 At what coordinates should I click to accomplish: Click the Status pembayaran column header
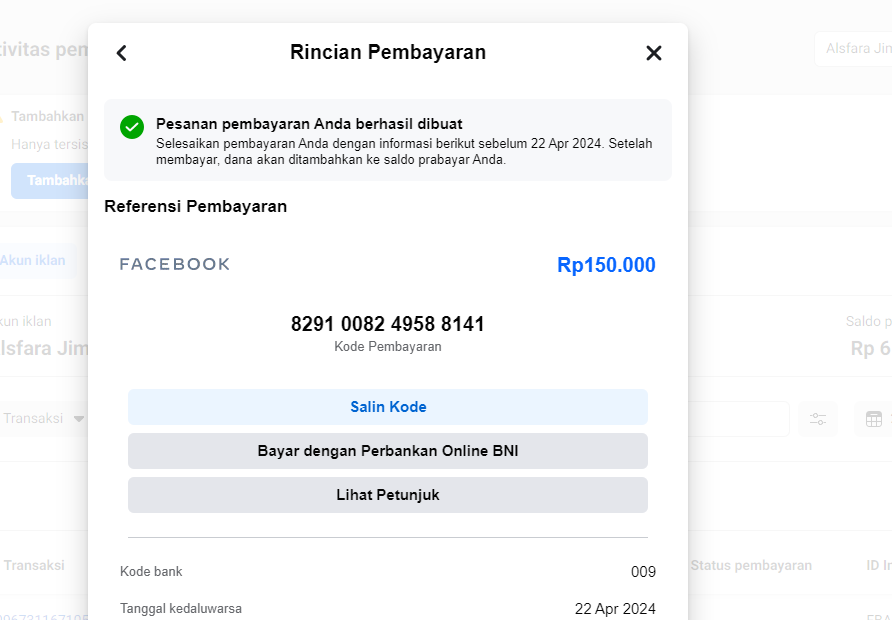pyautogui.click(x=750, y=565)
